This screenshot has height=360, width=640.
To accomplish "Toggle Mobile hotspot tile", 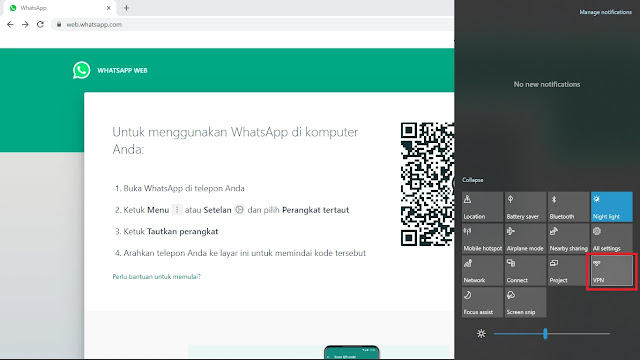I will coord(482,239).
